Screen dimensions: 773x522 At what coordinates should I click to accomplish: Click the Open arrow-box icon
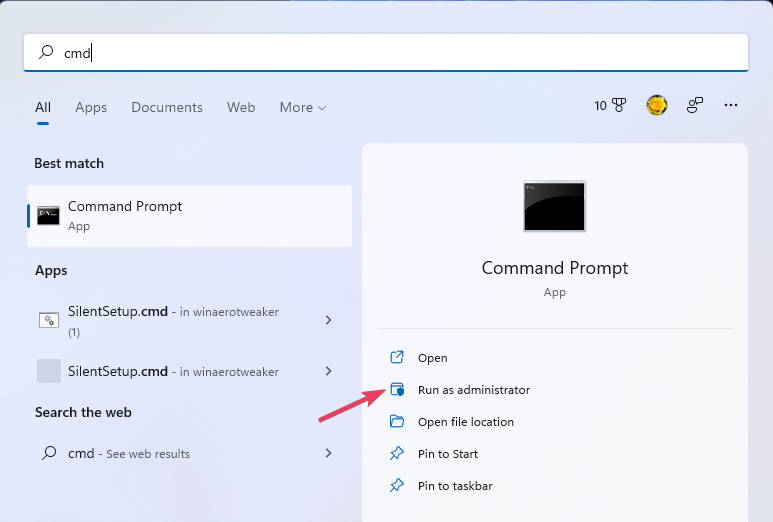pos(397,357)
